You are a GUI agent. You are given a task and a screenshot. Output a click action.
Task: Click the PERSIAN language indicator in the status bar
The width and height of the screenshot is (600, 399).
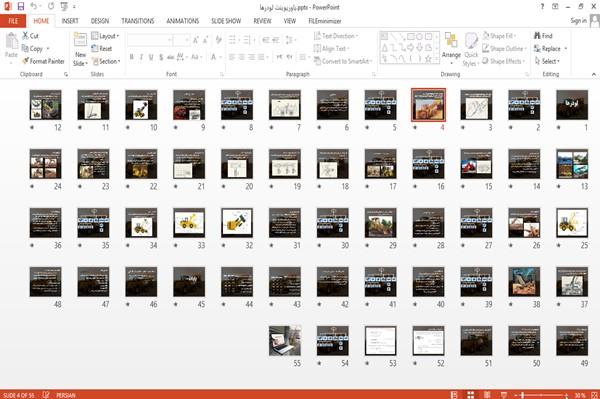66,395
